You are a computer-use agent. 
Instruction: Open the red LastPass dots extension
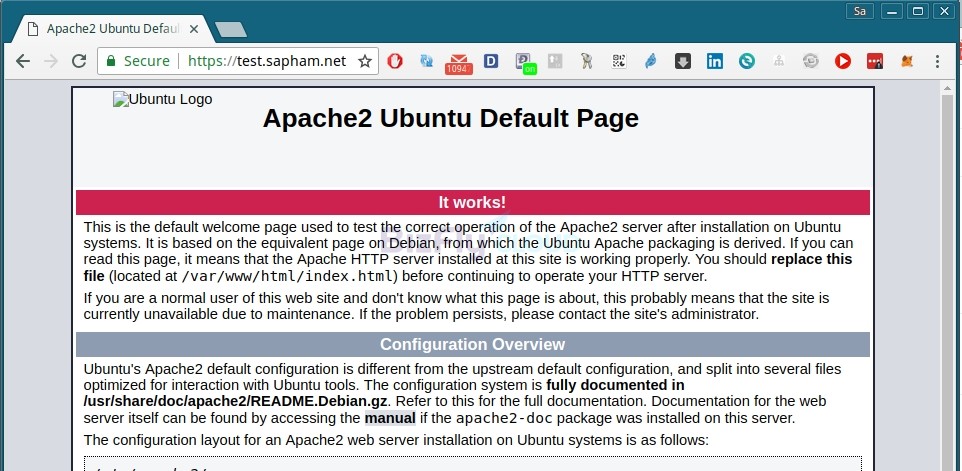point(875,61)
